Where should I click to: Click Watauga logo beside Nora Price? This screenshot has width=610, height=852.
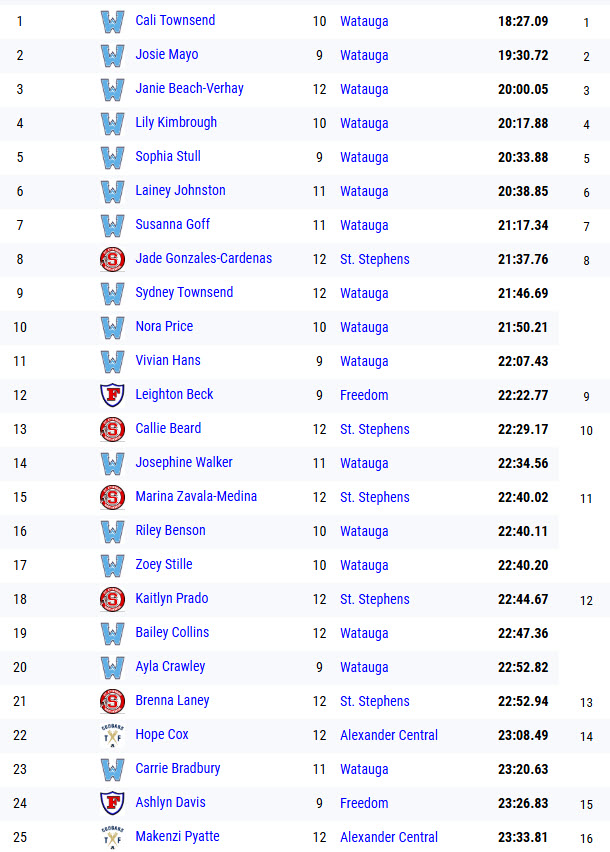pos(112,327)
